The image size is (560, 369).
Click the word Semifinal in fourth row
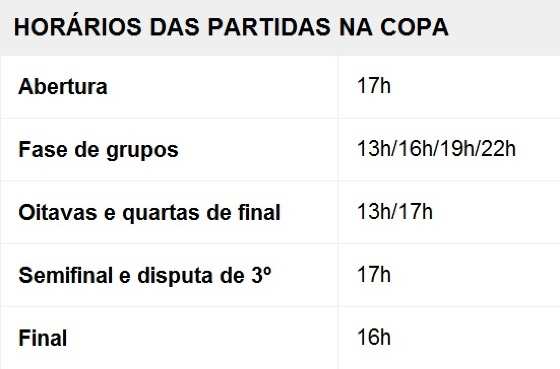(66, 276)
